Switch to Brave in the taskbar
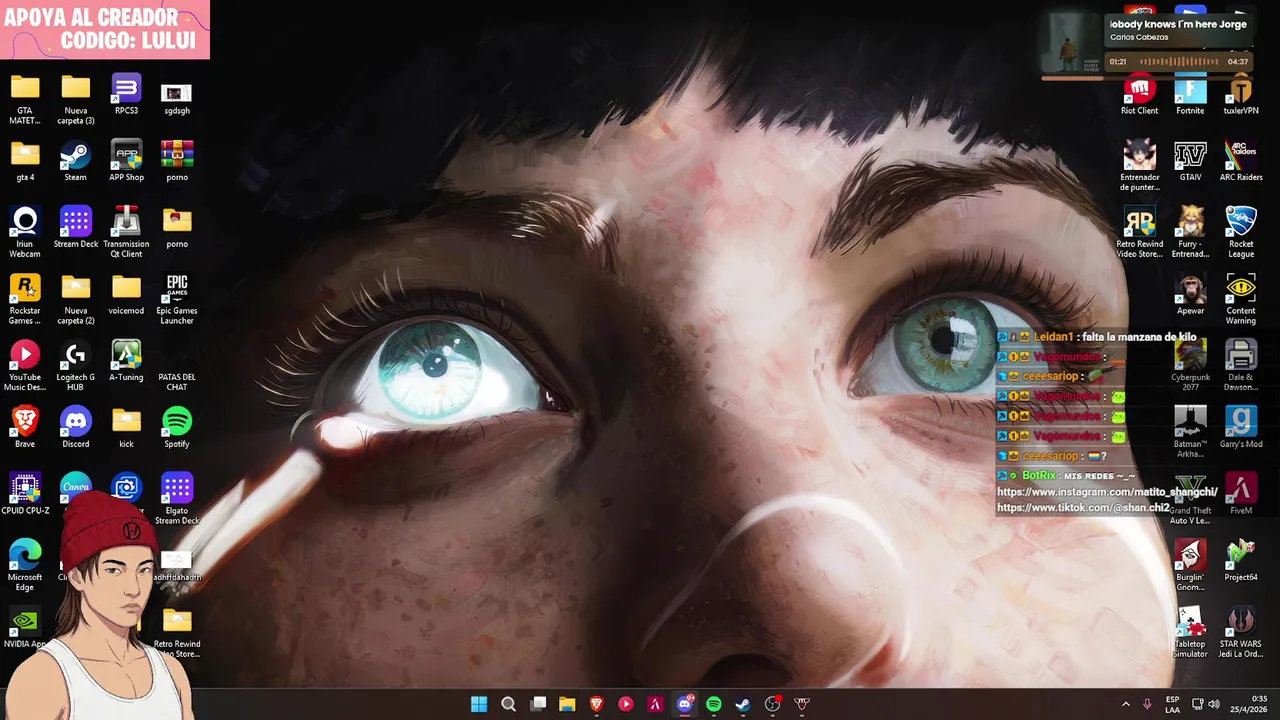Screen dimensions: 1280x720 click(596, 704)
